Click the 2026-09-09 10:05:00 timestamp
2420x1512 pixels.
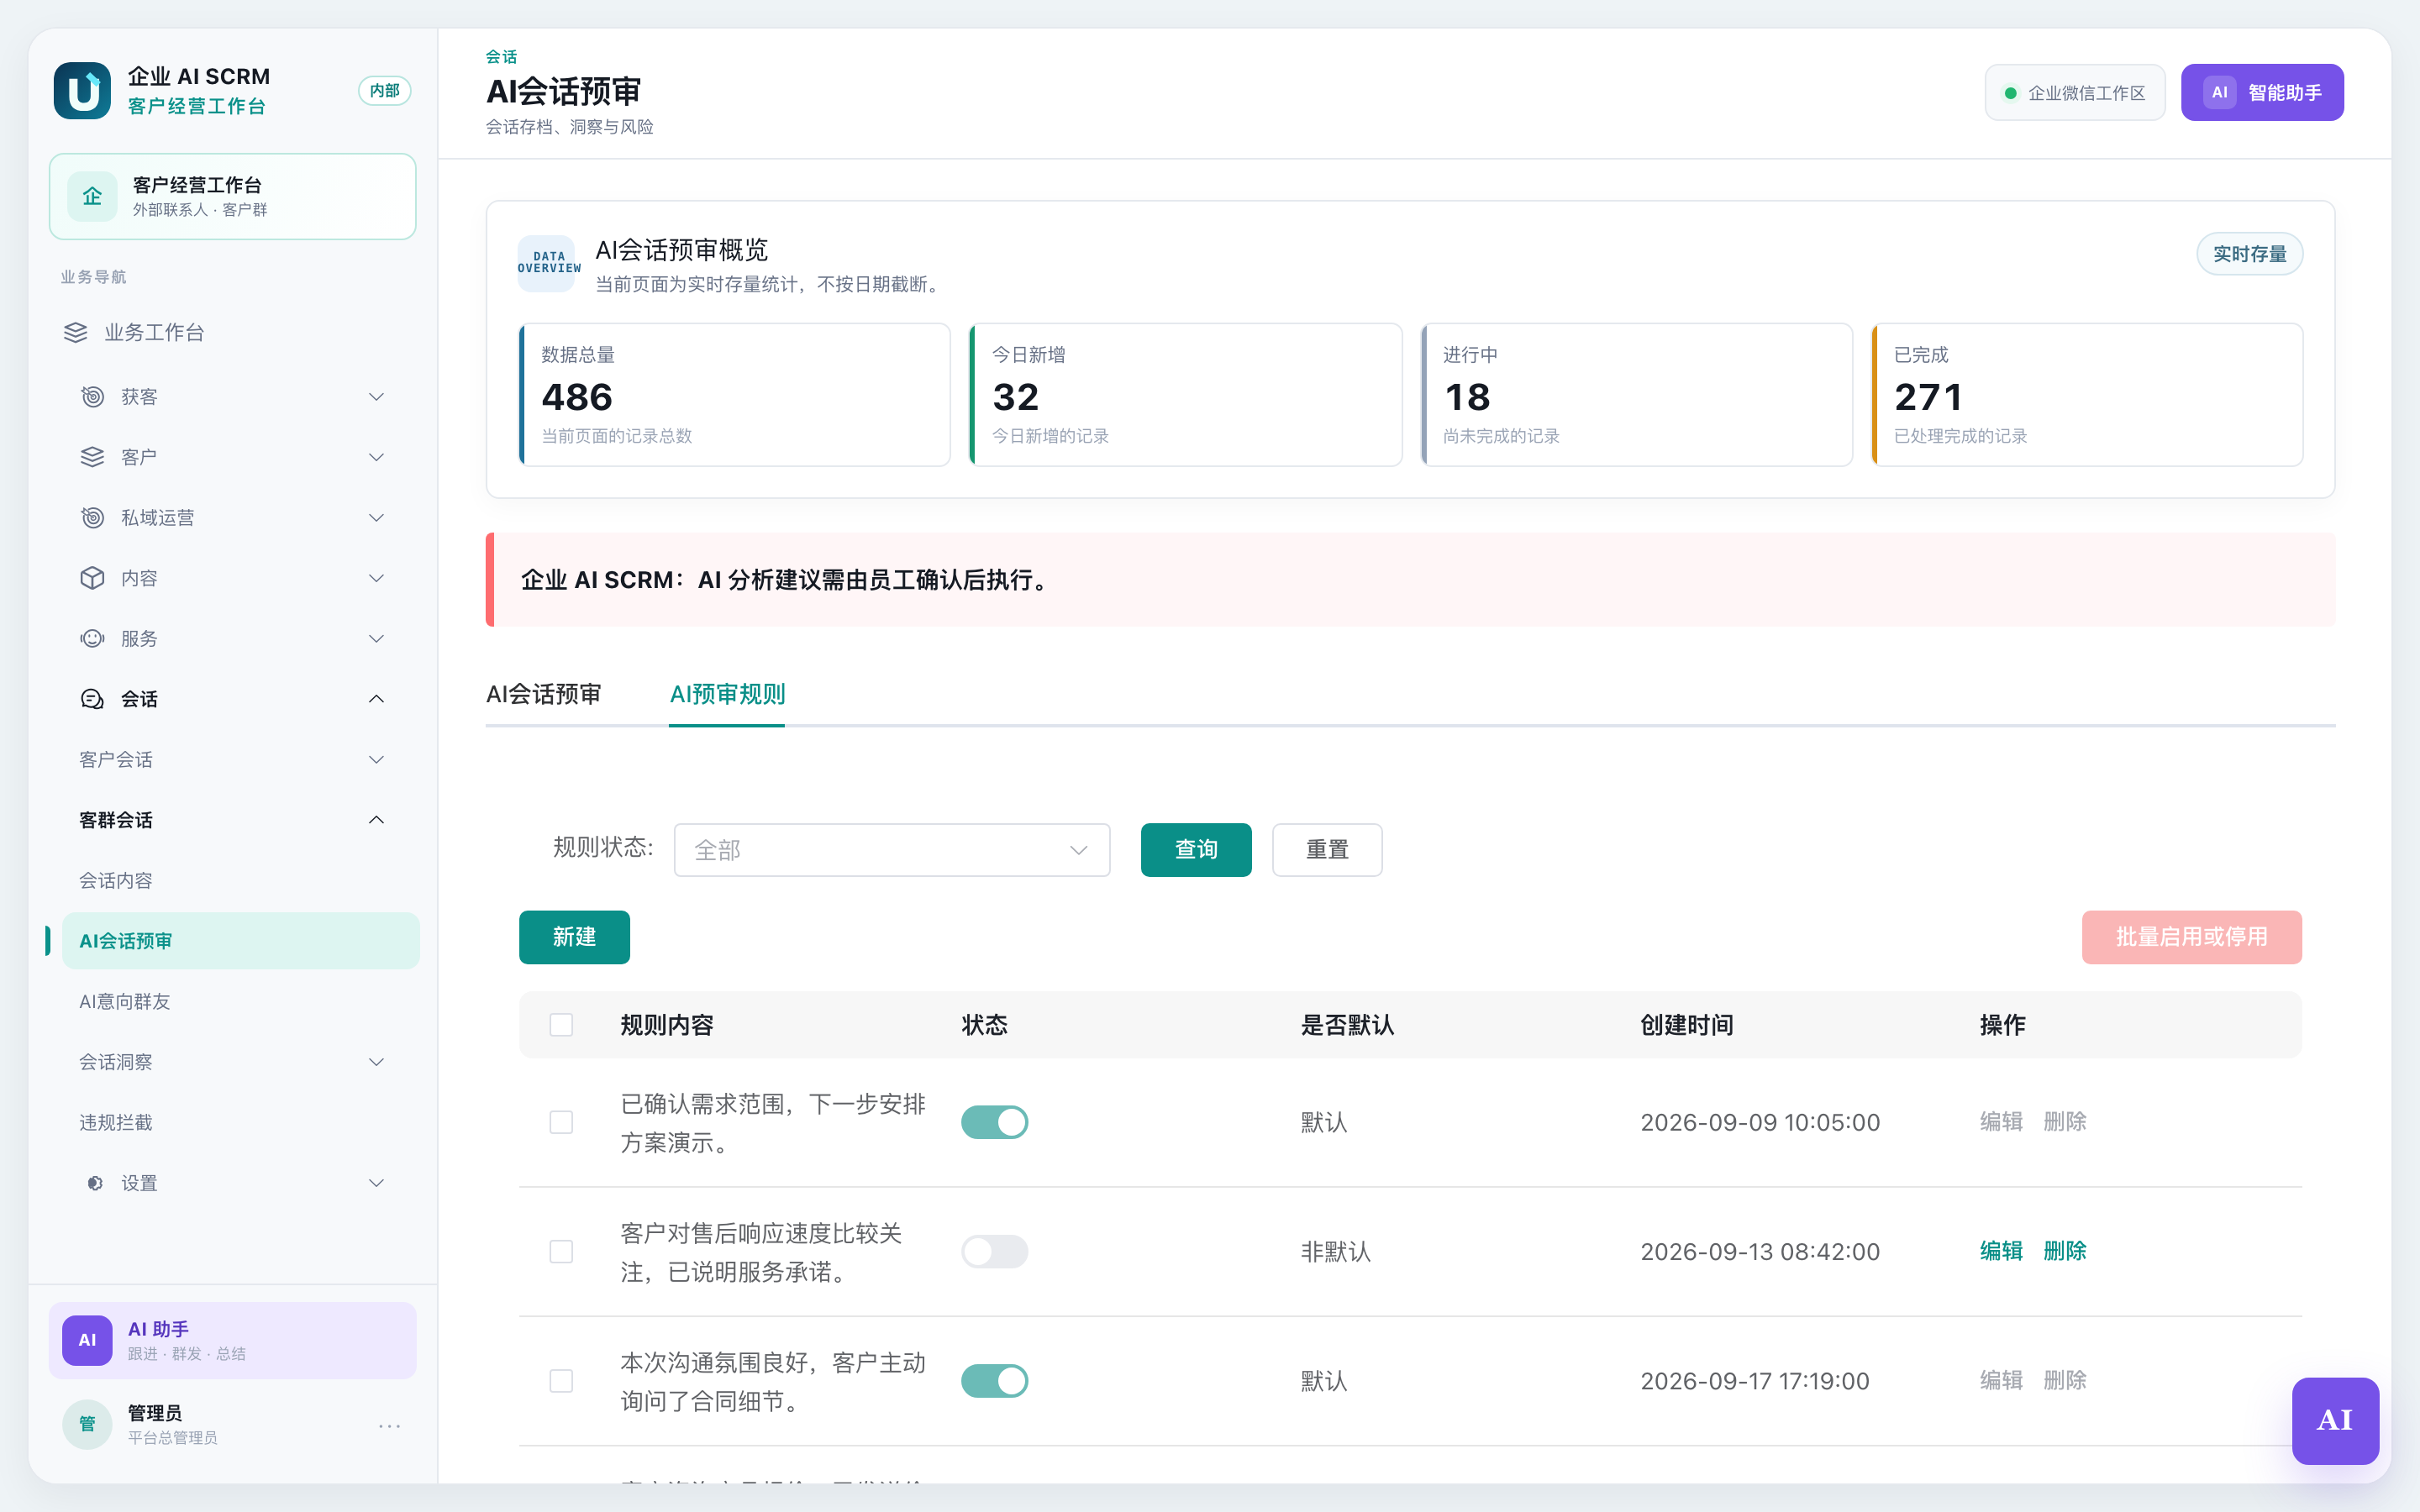1760,1122
